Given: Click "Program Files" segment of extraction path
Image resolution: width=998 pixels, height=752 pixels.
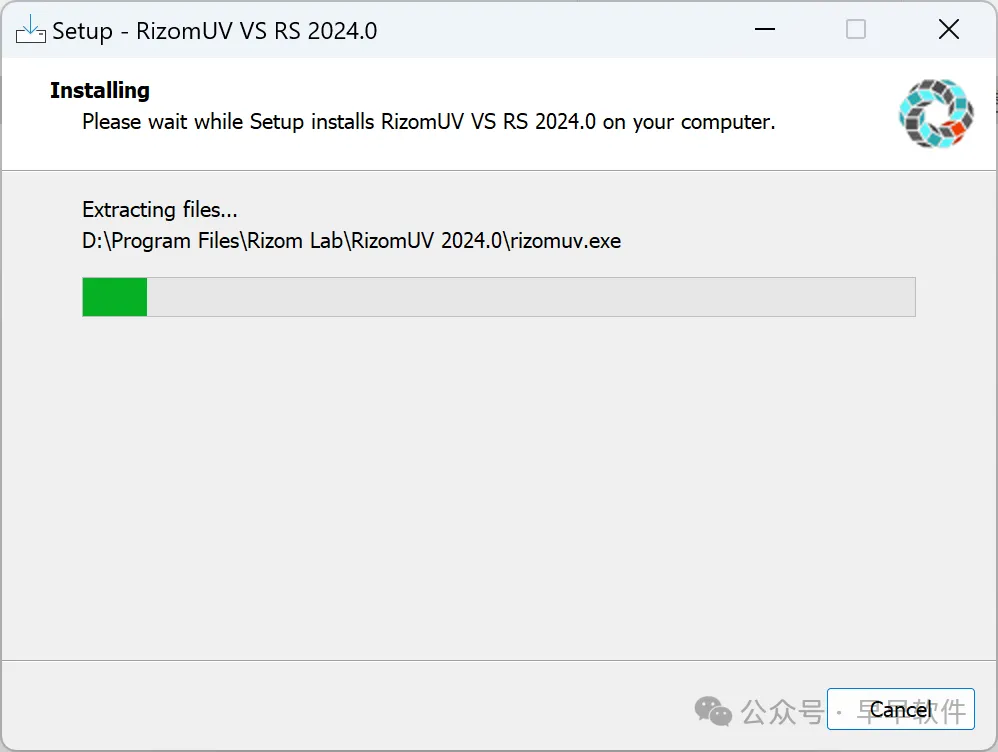Looking at the screenshot, I should tap(176, 241).
